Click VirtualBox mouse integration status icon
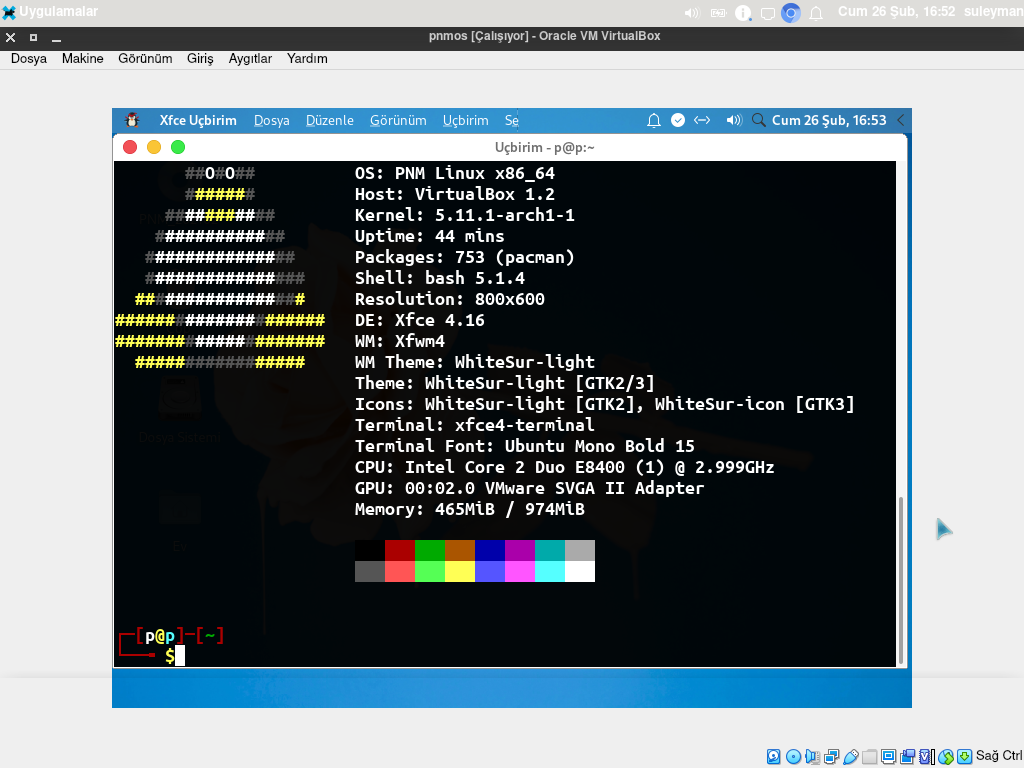Screen dimensions: 1024x768 pyautogui.click(x=946, y=757)
